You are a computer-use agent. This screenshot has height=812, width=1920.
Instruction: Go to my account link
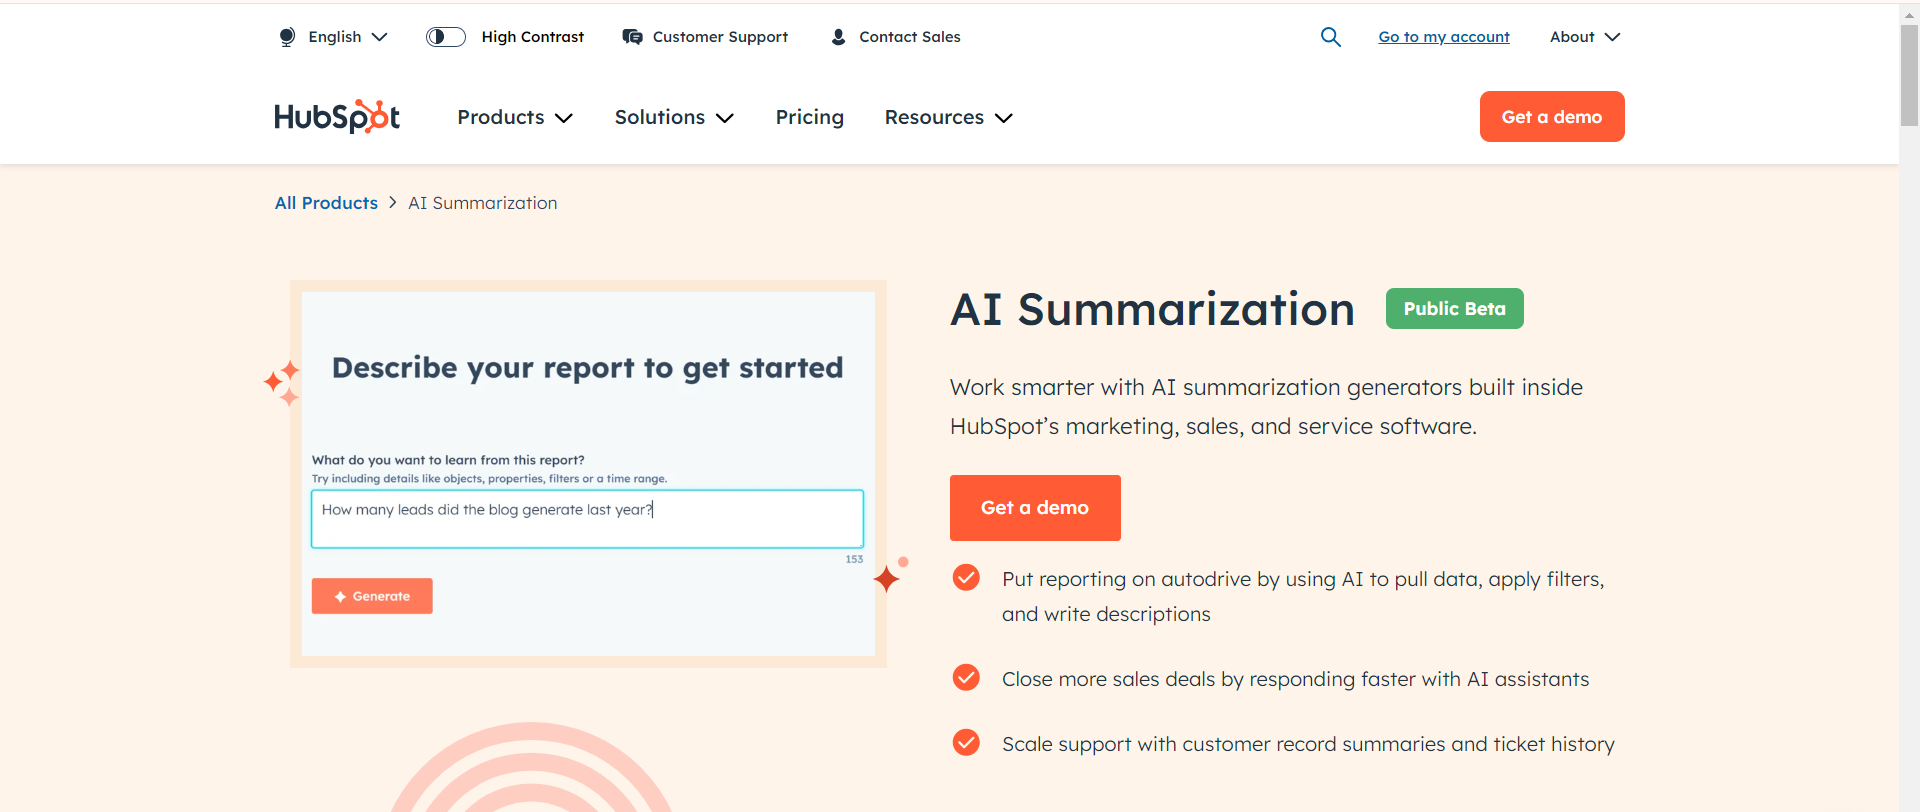1444,37
